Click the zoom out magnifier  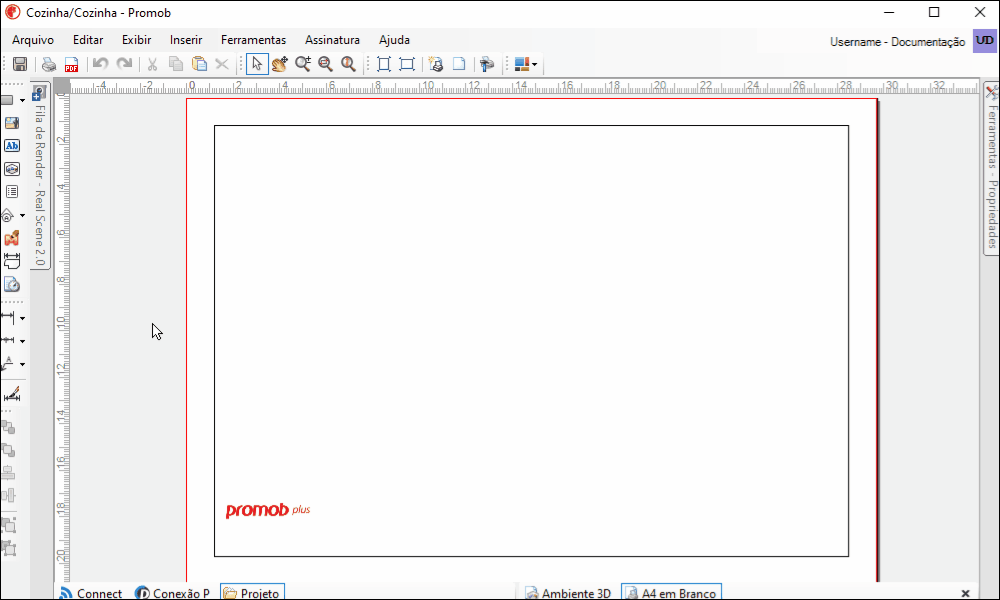(325, 64)
